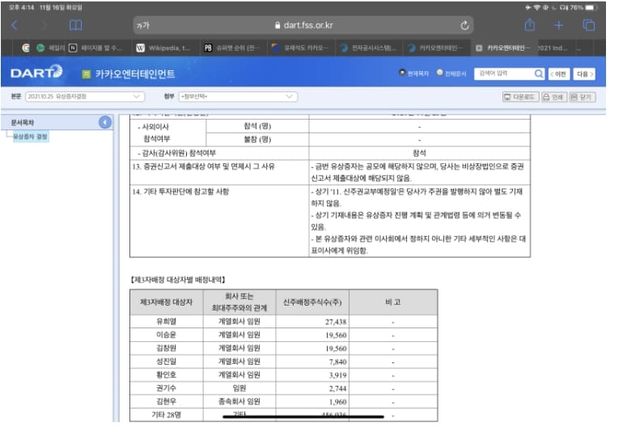
Task: Add new Safari tab with plus icon
Action: [x=559, y=24]
